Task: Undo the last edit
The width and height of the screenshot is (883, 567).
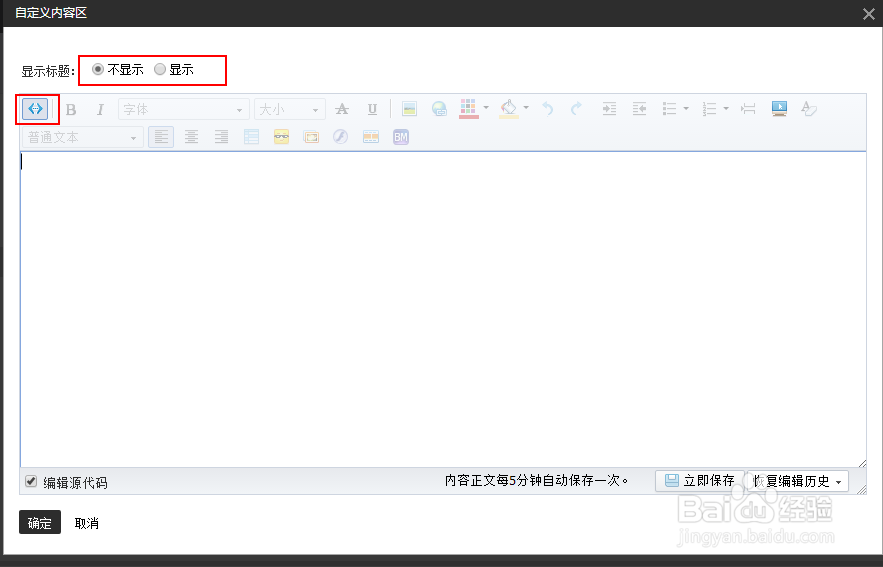Action: (x=547, y=108)
